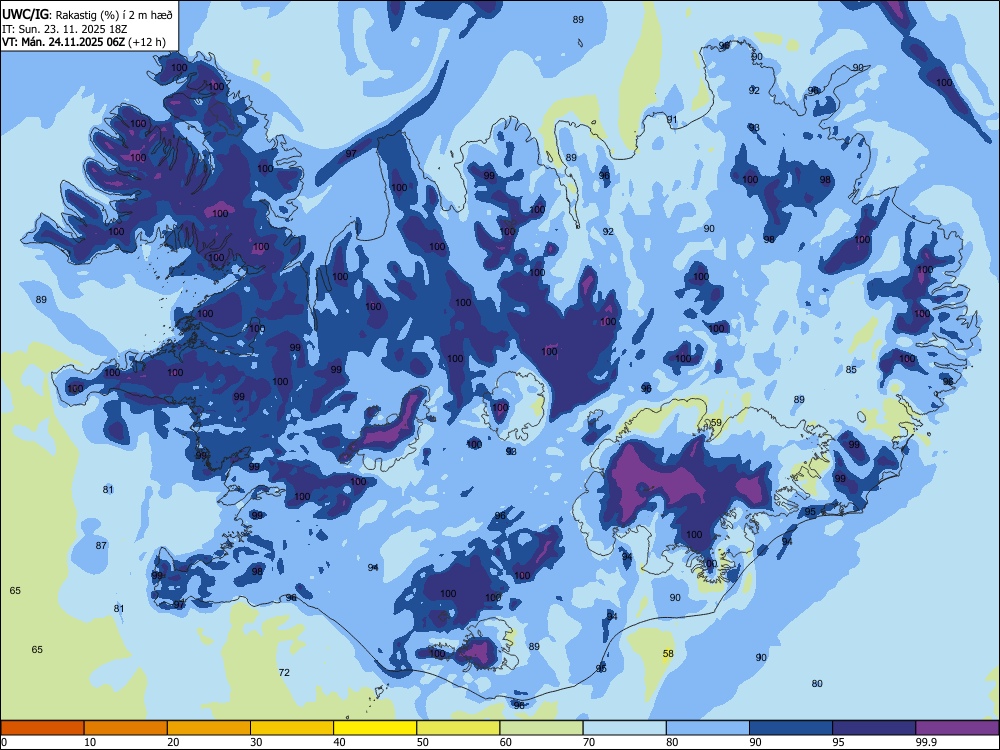Screen dimensions: 1000x750
Task: Click the 40–50 bright yellow legend swatch
Action: (x=375, y=728)
